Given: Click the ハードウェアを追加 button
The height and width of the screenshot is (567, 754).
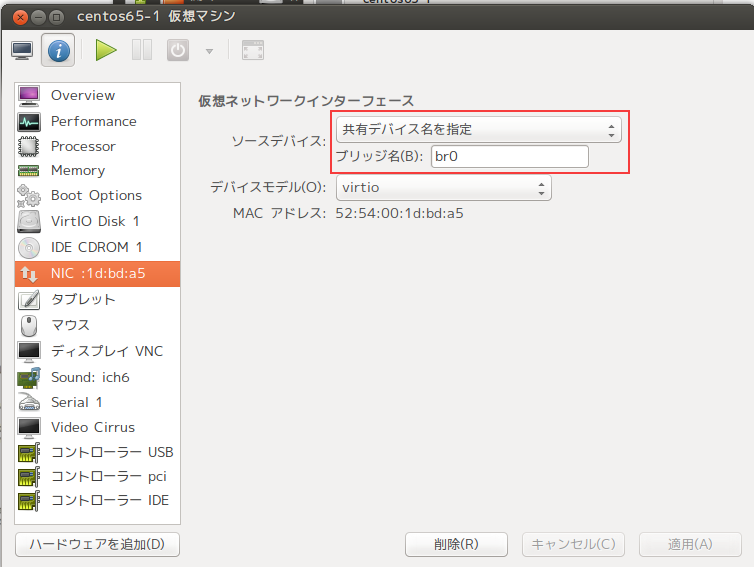Looking at the screenshot, I should coord(97,544).
